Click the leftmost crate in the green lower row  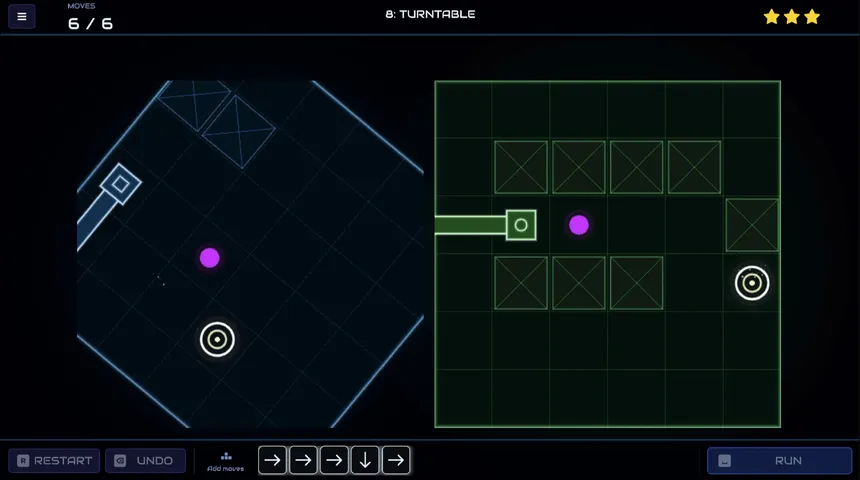coord(521,283)
